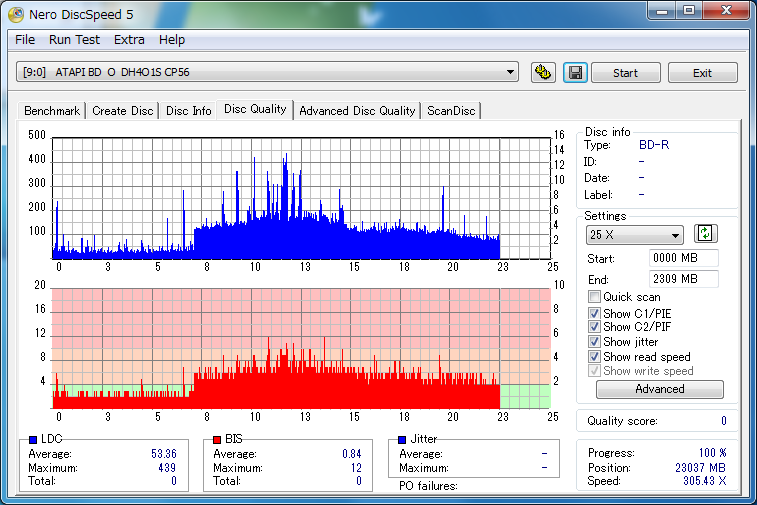Image resolution: width=757 pixels, height=505 pixels.
Task: Click the blue Jitter legend square
Action: tap(402, 439)
